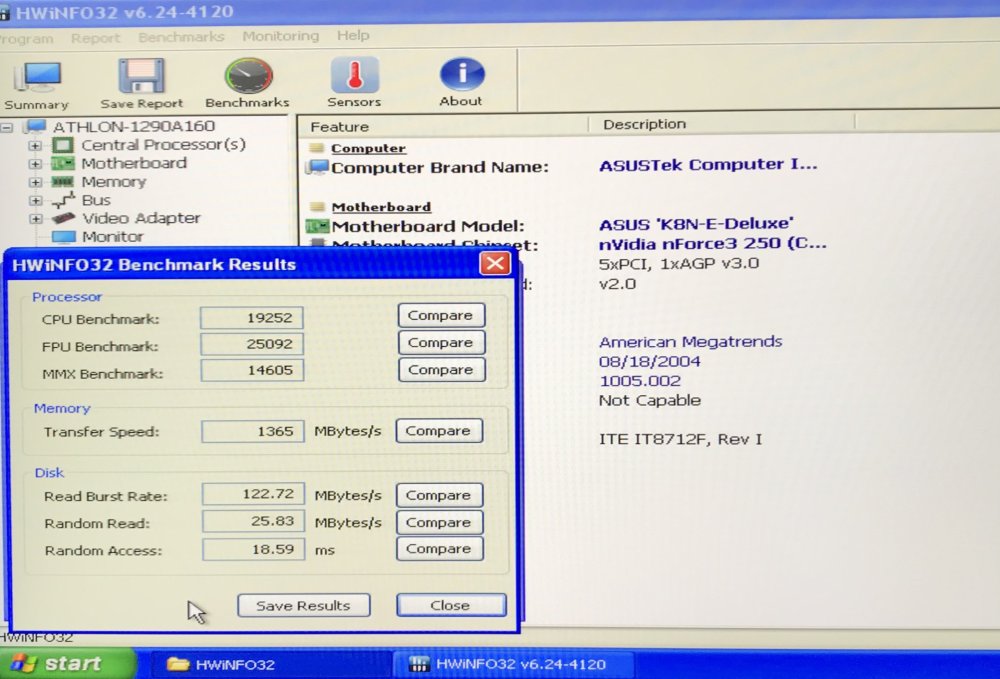This screenshot has height=679, width=1000.
Task: Open the Sensors panel via its thermometer icon
Action: point(353,75)
